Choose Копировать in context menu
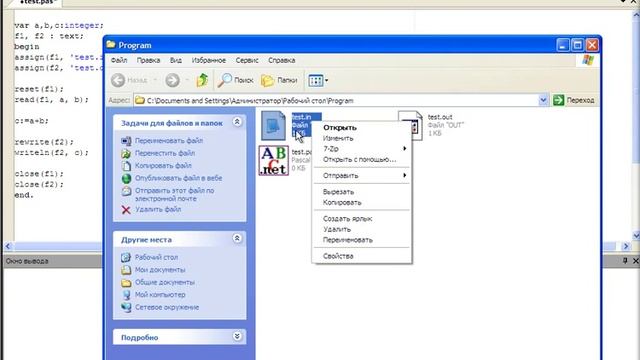 tap(362, 202)
